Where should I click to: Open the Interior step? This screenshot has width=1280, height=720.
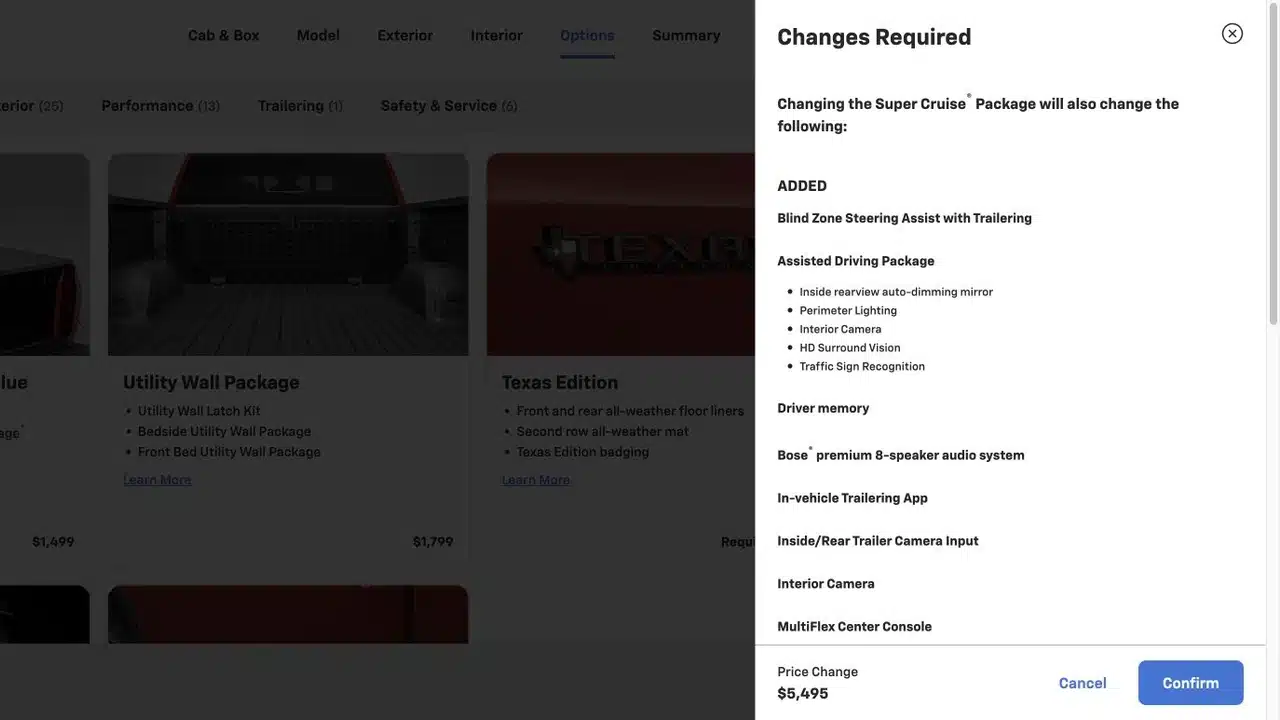[497, 35]
